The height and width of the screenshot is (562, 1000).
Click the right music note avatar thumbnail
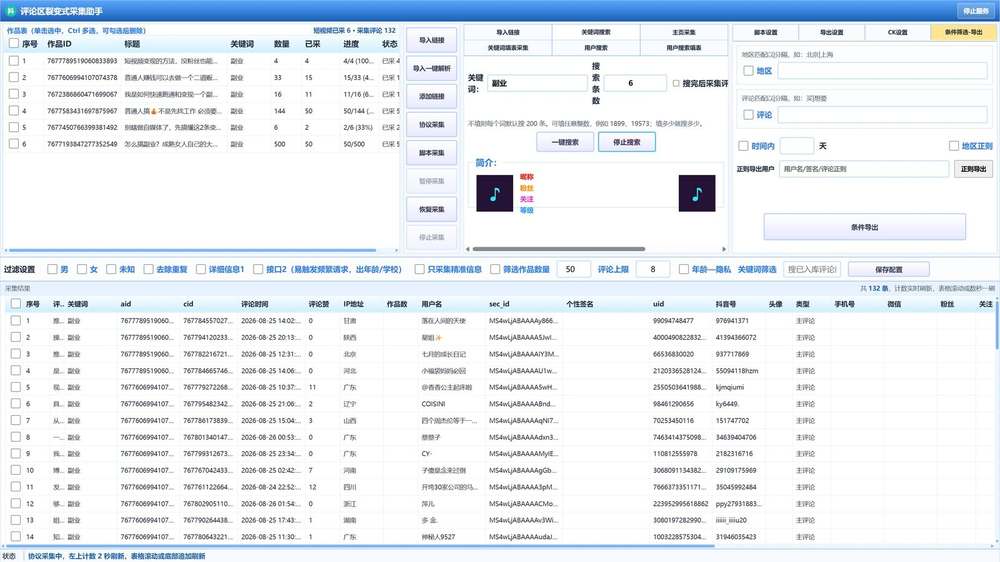tap(697, 193)
